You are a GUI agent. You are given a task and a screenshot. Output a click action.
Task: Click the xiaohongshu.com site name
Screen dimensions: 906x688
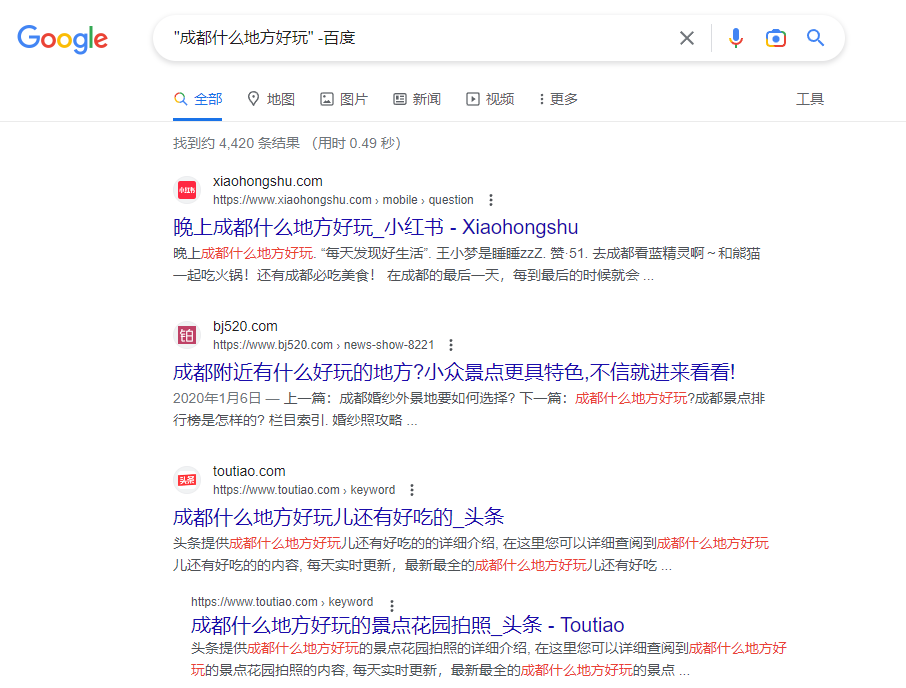click(x=268, y=181)
